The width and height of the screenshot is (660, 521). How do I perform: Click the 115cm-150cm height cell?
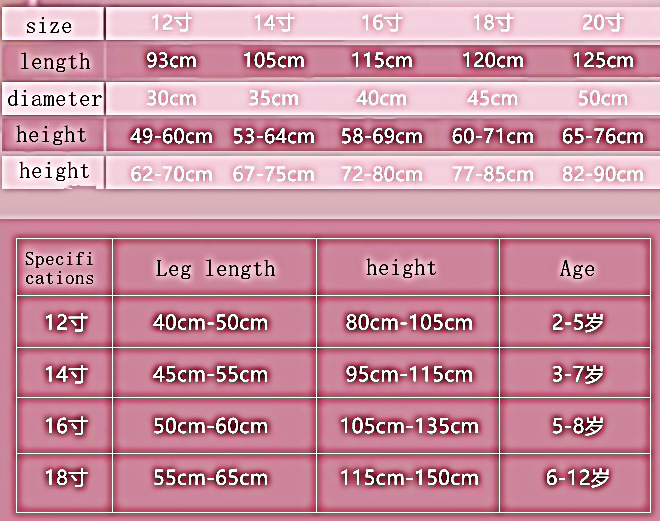tap(406, 478)
